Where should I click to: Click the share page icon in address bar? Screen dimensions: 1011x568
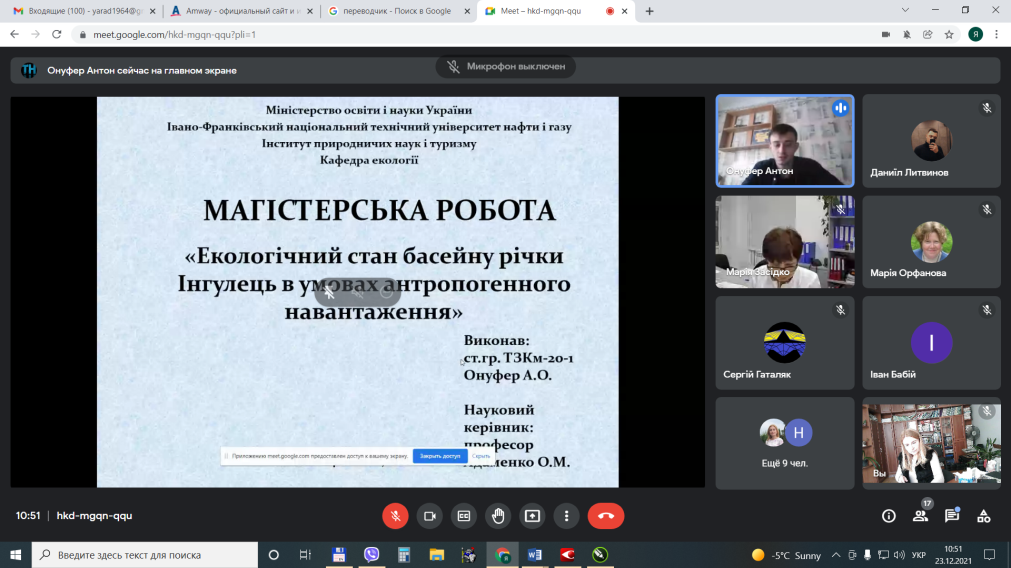click(928, 34)
